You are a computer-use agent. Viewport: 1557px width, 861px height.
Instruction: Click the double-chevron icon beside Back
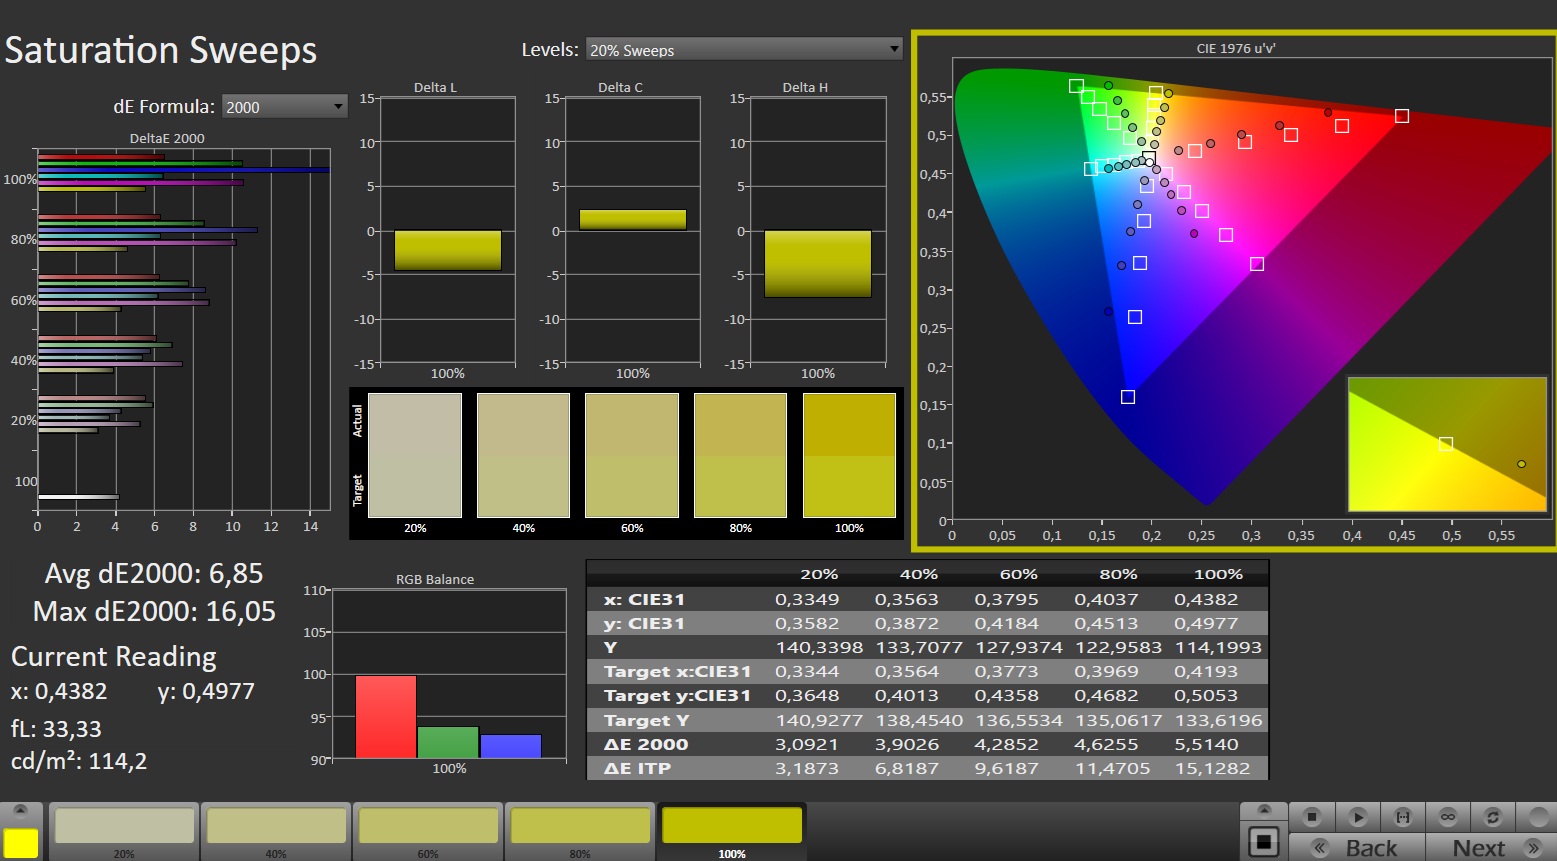click(1320, 848)
